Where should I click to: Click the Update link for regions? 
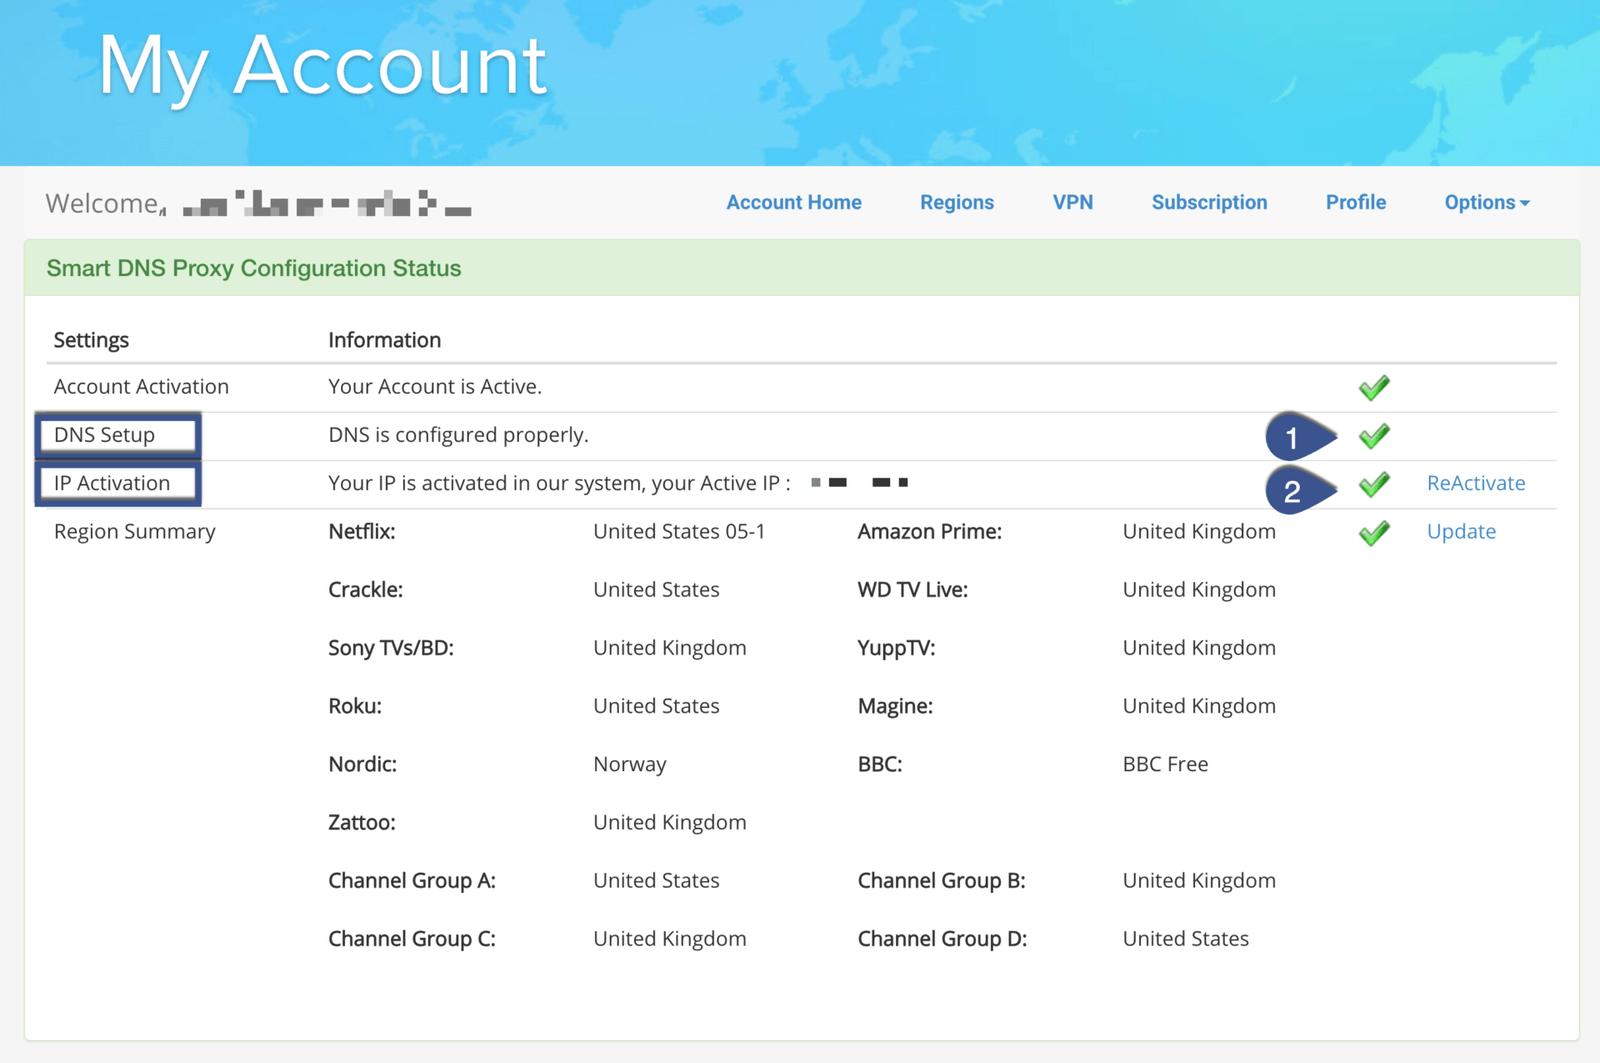pyautogui.click(x=1460, y=531)
